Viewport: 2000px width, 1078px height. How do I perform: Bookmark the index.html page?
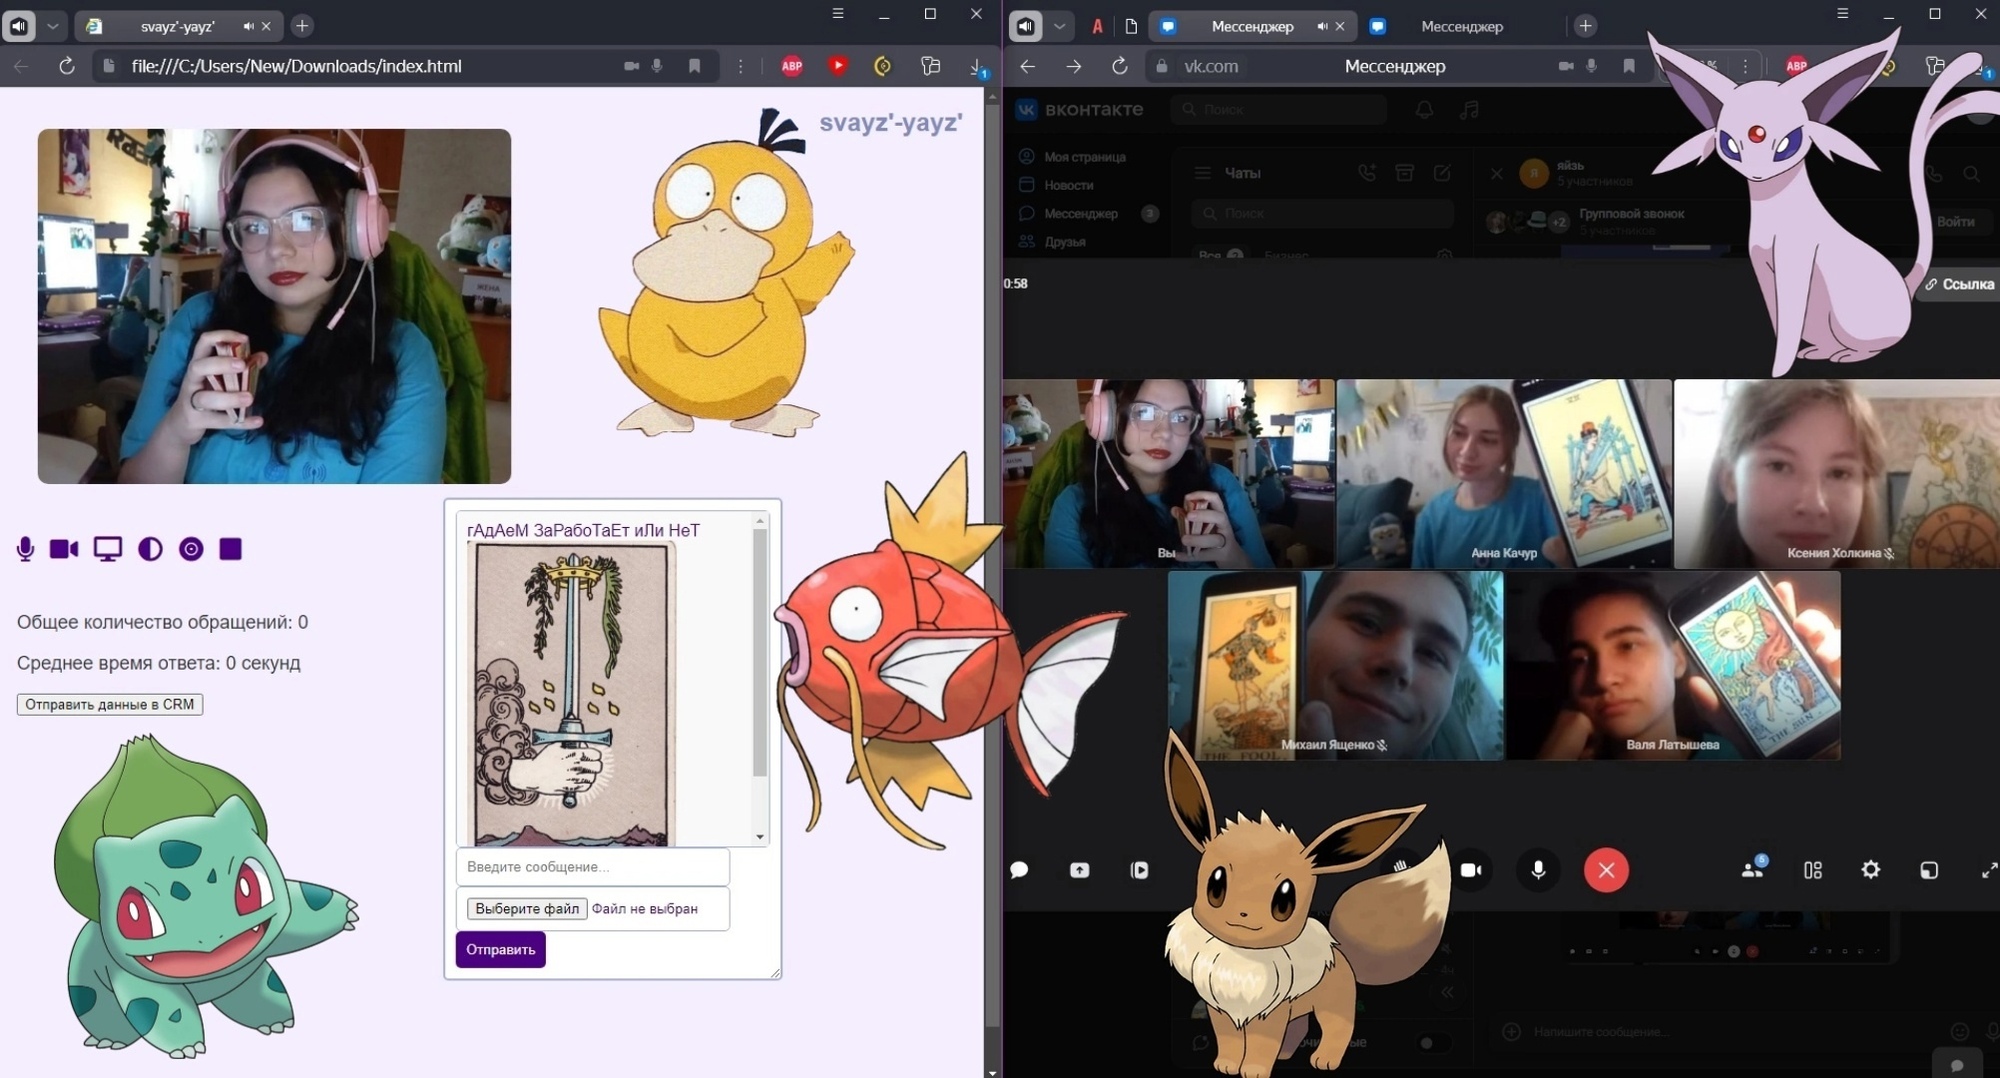(694, 66)
